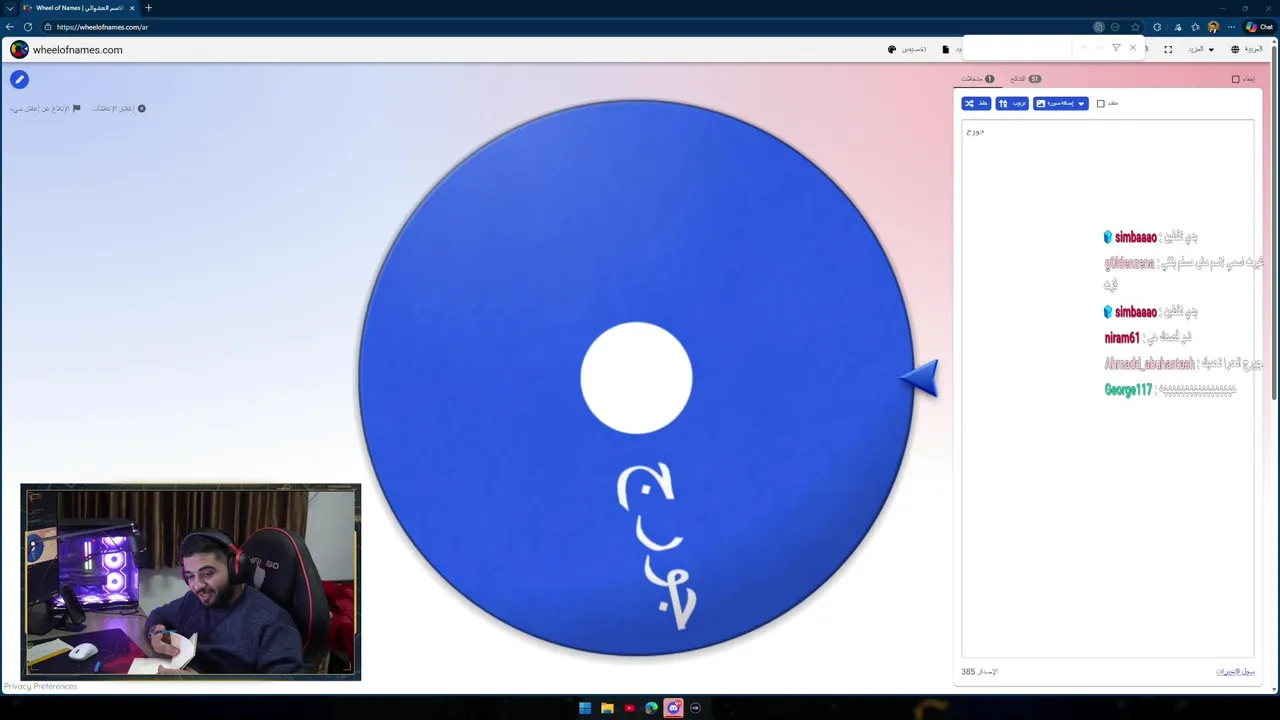Enter fullscreen using the fullscreen icon

tap(1168, 49)
